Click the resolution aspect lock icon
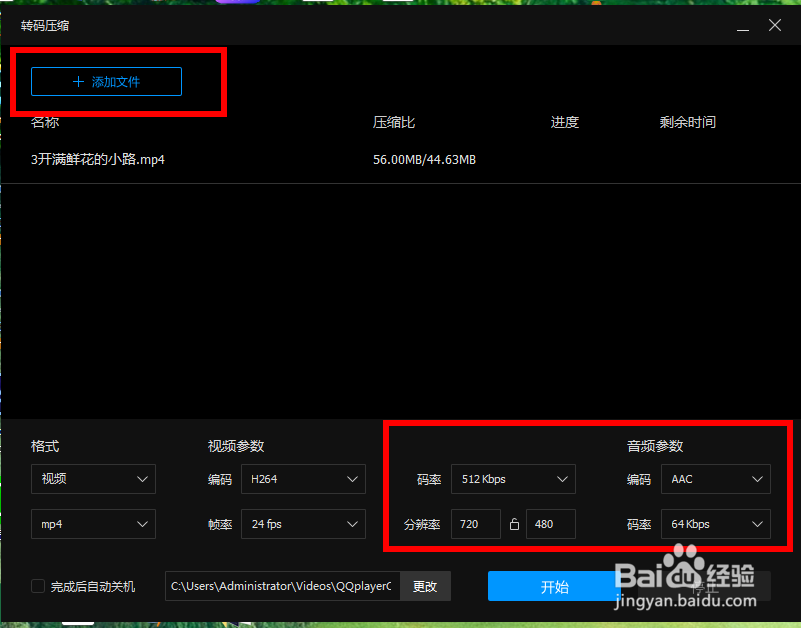 [514, 524]
